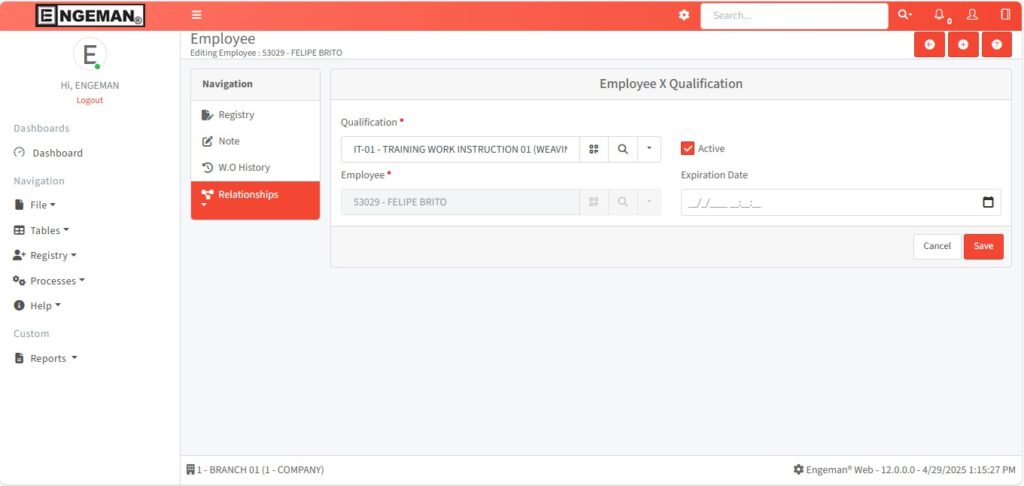The width and height of the screenshot is (1024, 486).
Task: Uncheck the Active checkbox
Action: (x=687, y=148)
